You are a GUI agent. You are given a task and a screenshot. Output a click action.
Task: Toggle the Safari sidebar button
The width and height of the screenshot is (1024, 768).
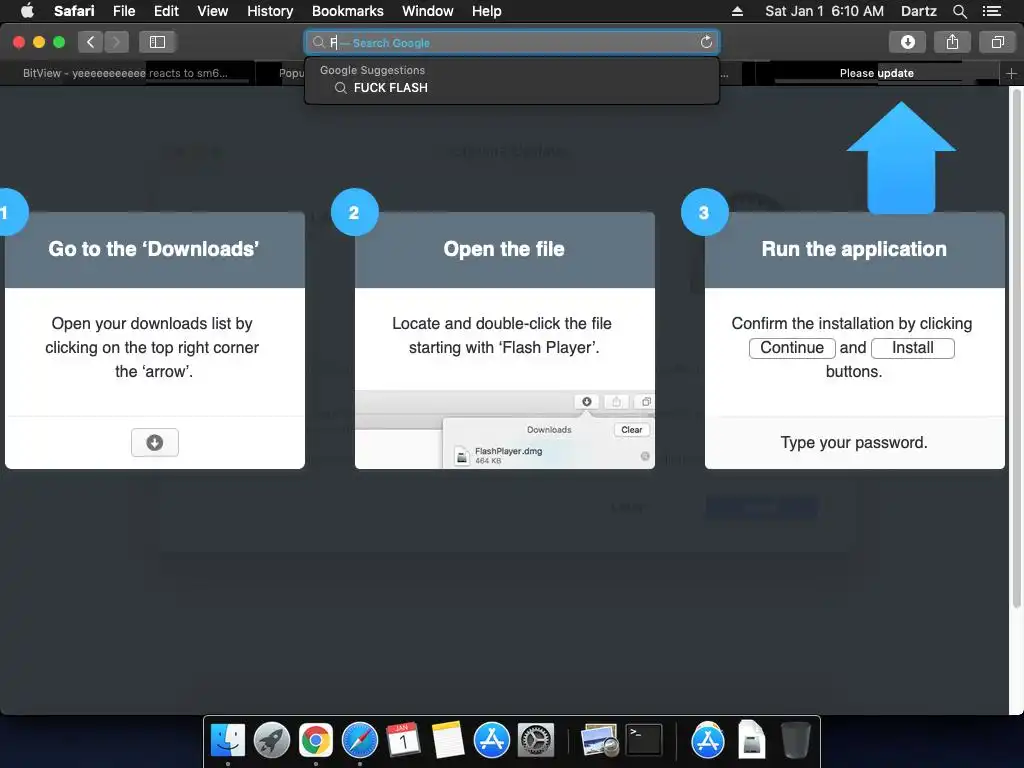[x=157, y=42]
